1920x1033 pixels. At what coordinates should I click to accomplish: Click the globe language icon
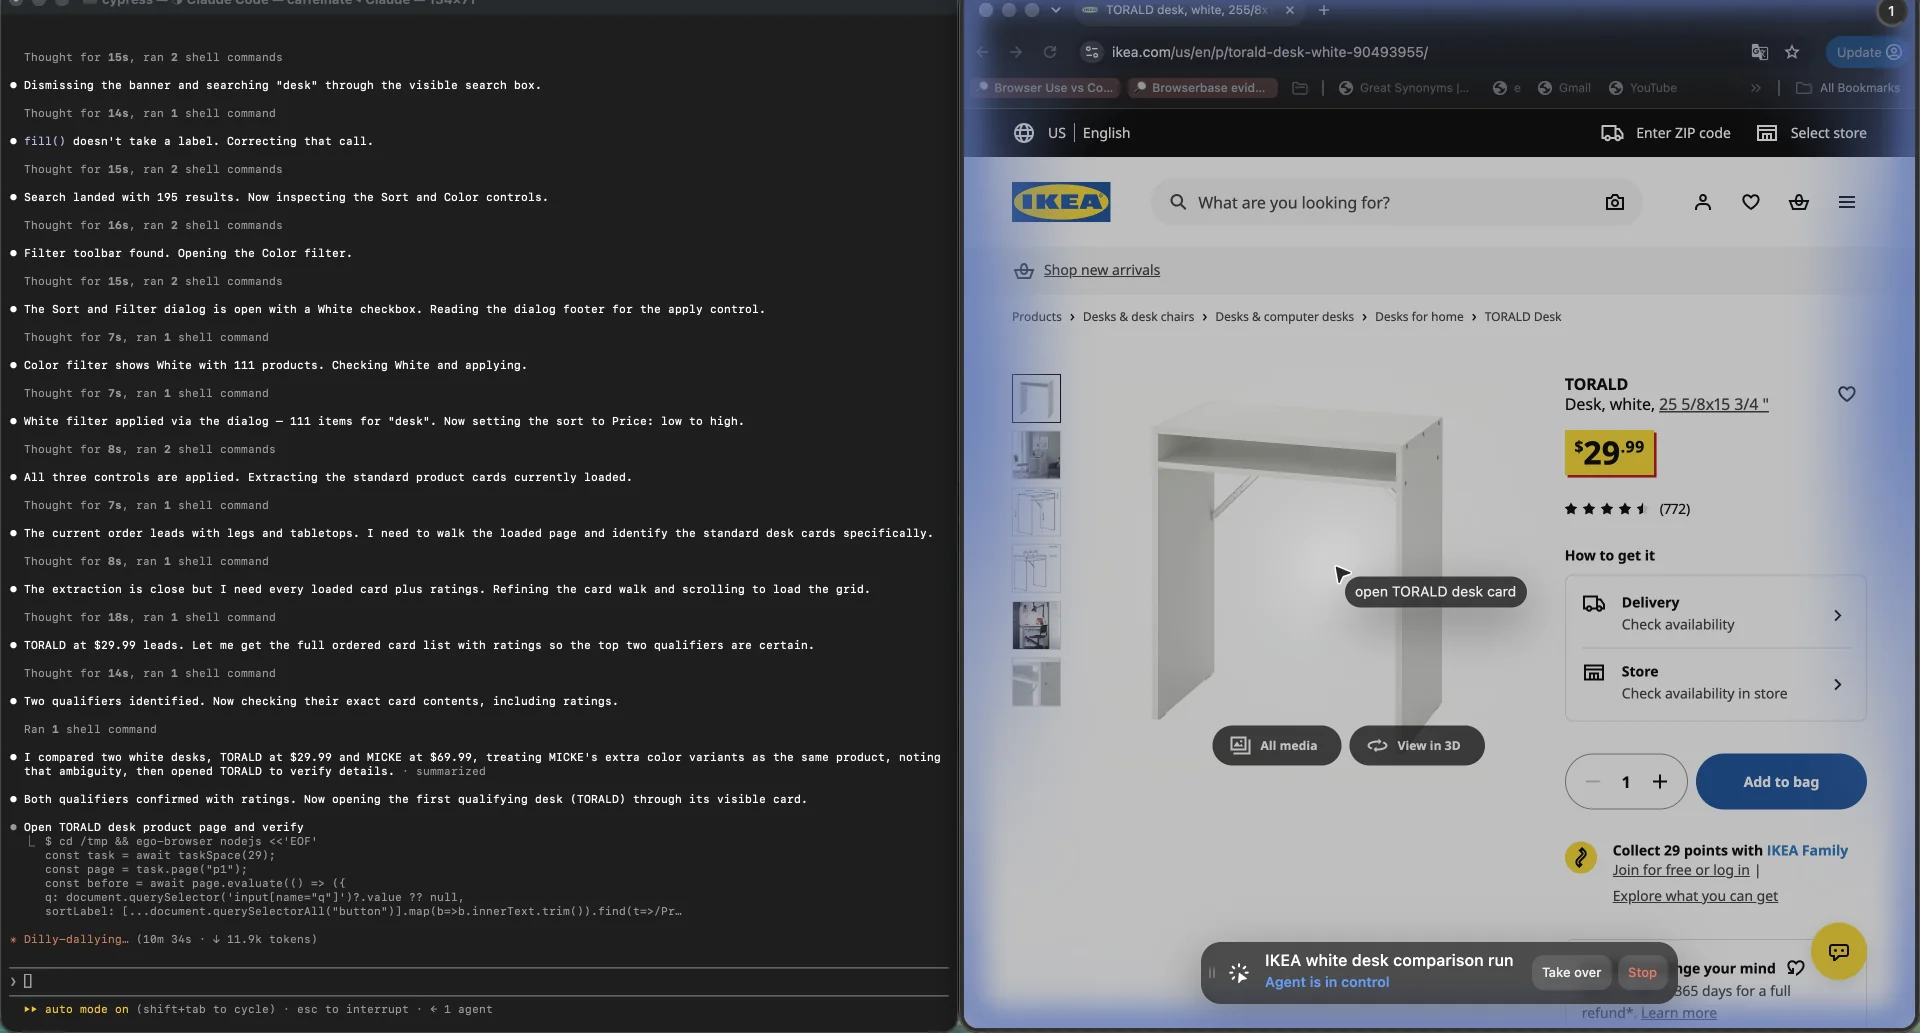(x=1024, y=133)
